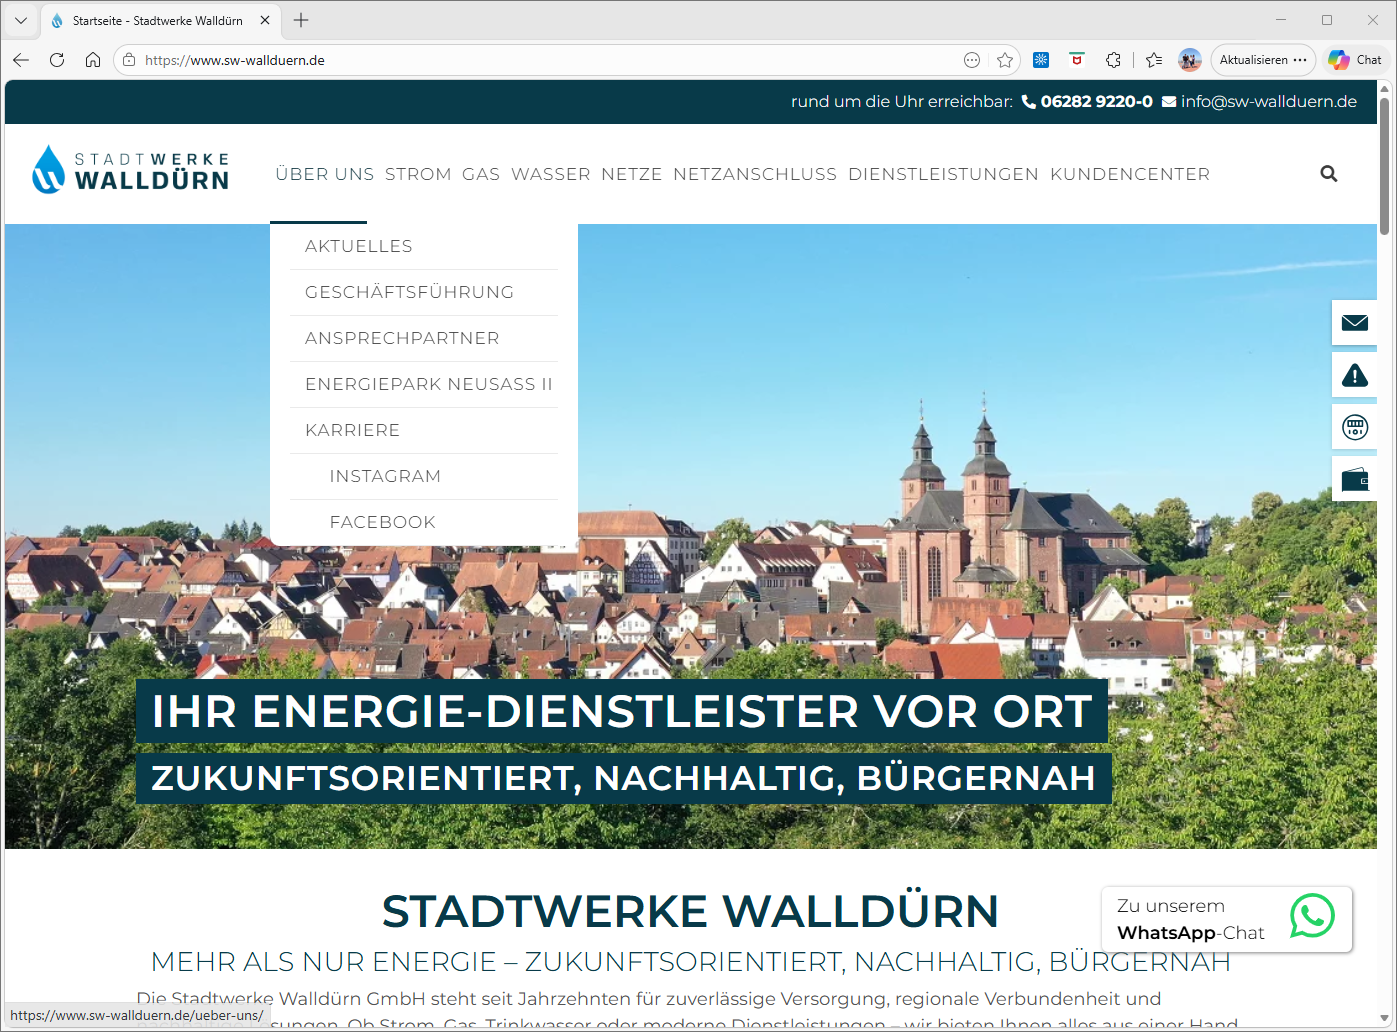
Task: Expand the STROM navigation menu
Action: pos(418,174)
